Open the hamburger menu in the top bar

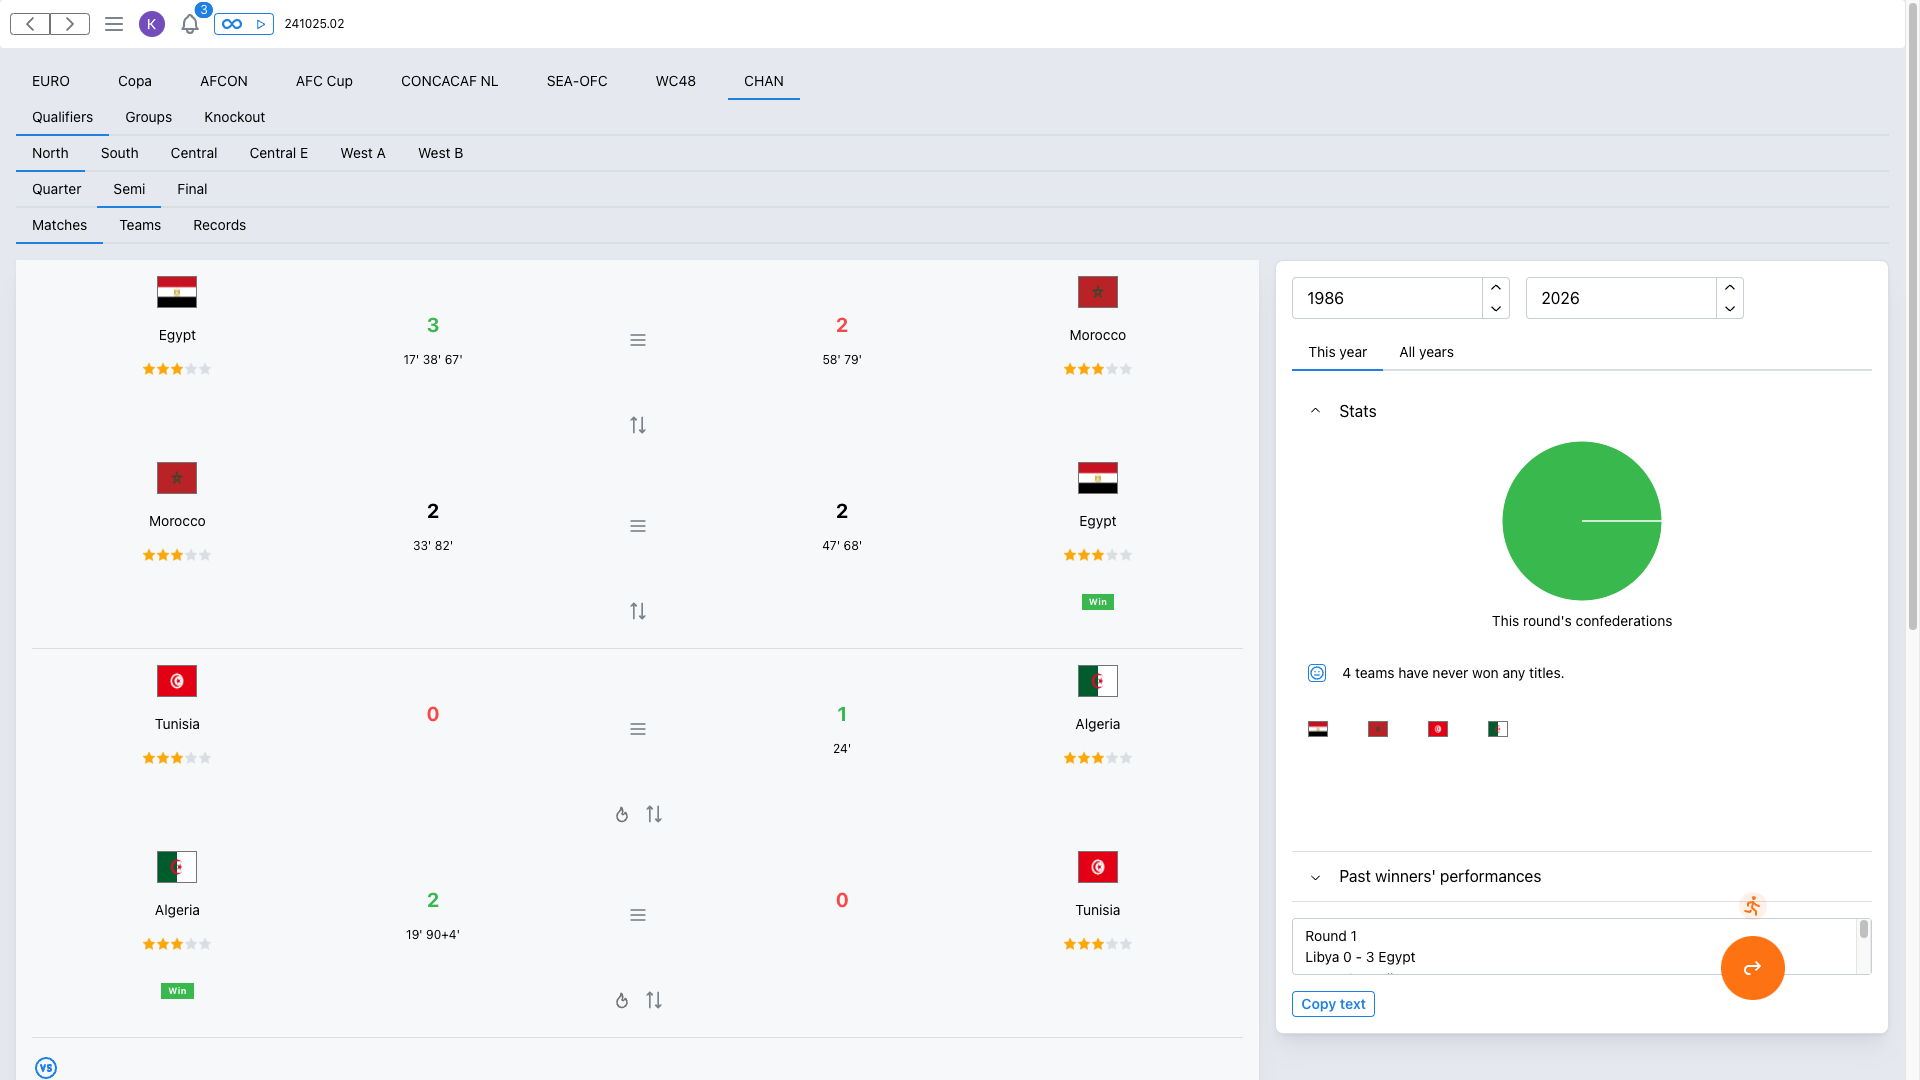114,24
